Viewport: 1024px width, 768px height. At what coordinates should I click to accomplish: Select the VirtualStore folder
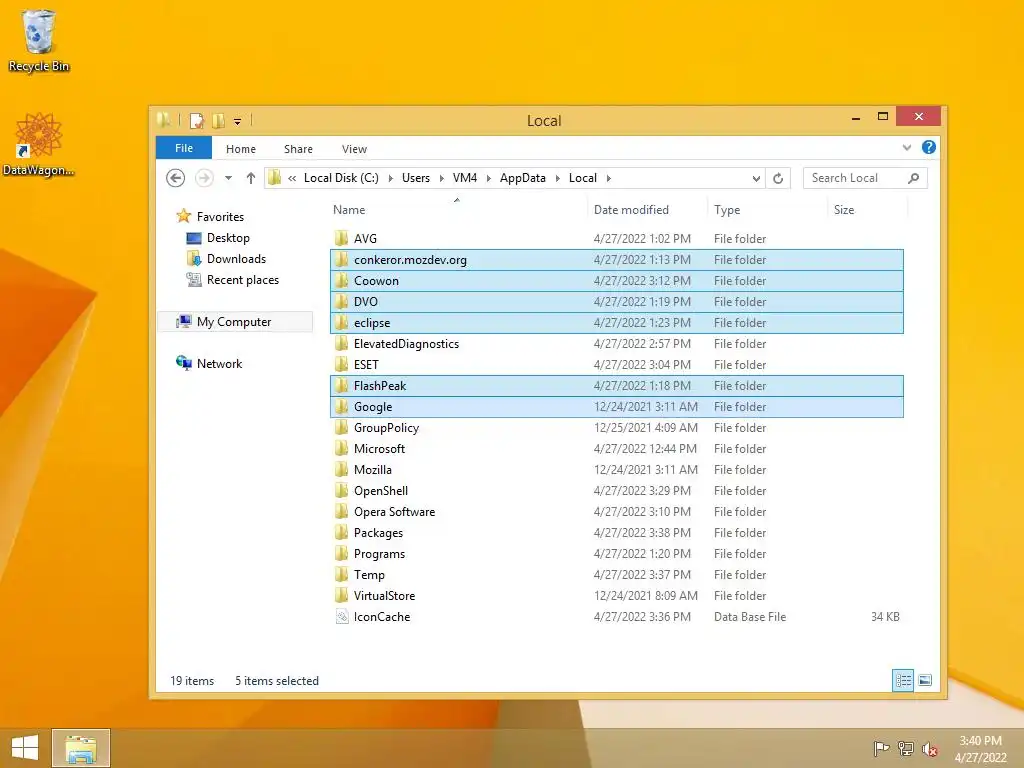(x=616, y=596)
